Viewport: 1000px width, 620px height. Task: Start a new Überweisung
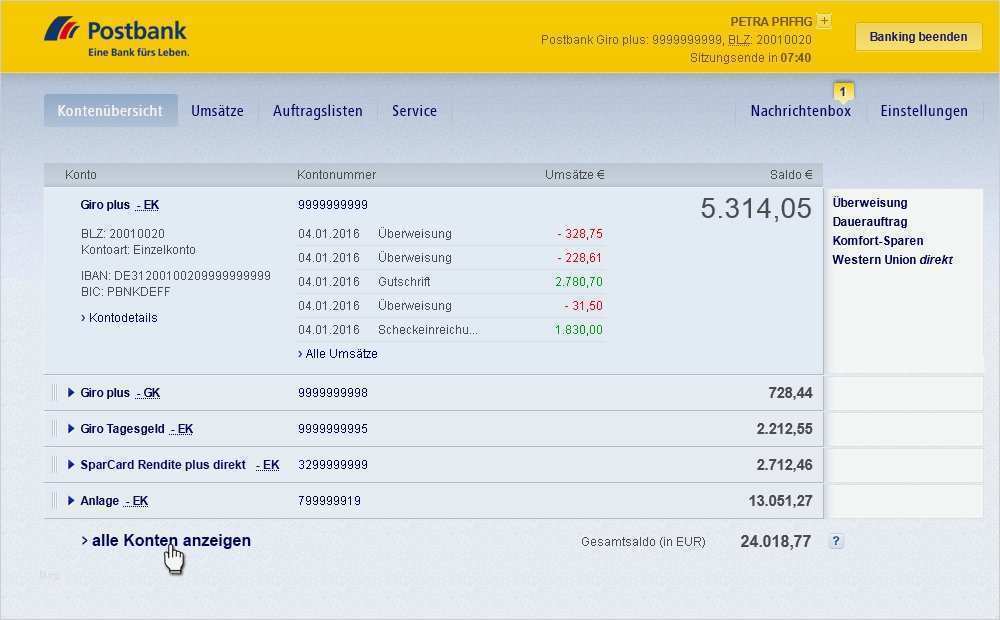click(x=869, y=202)
